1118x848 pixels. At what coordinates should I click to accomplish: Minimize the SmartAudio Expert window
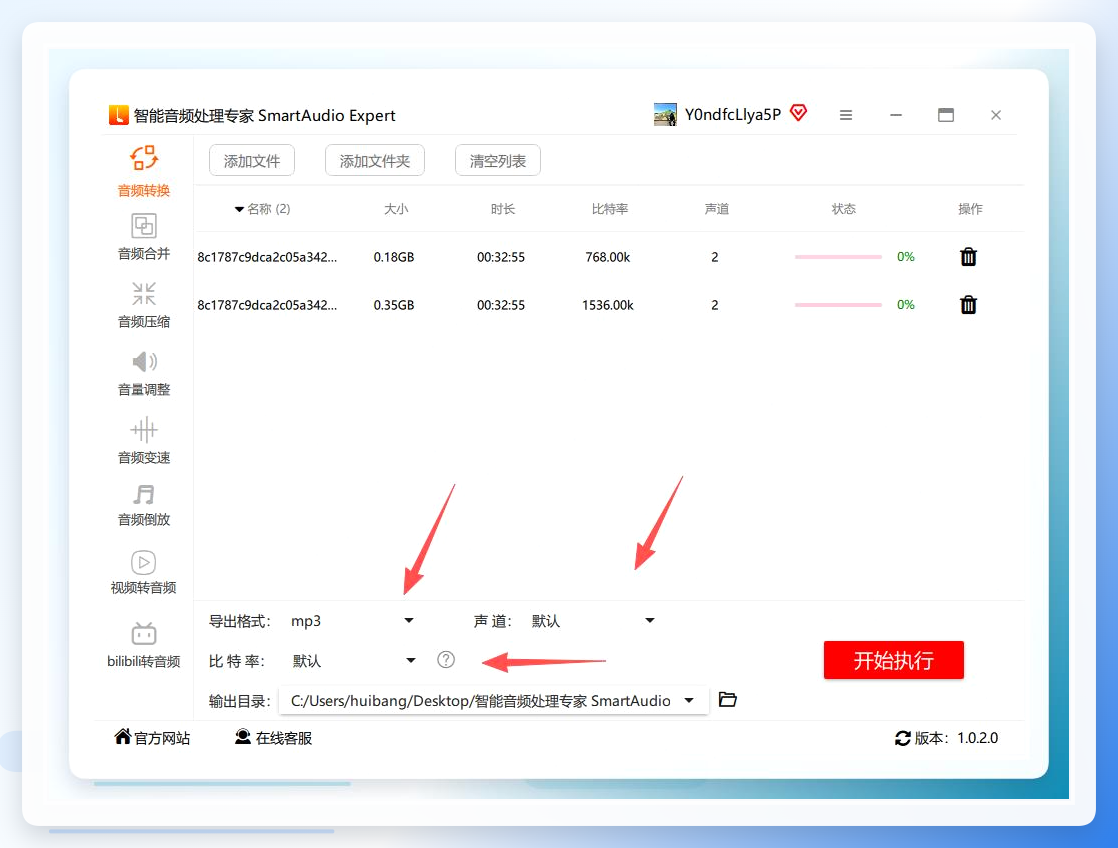896,115
